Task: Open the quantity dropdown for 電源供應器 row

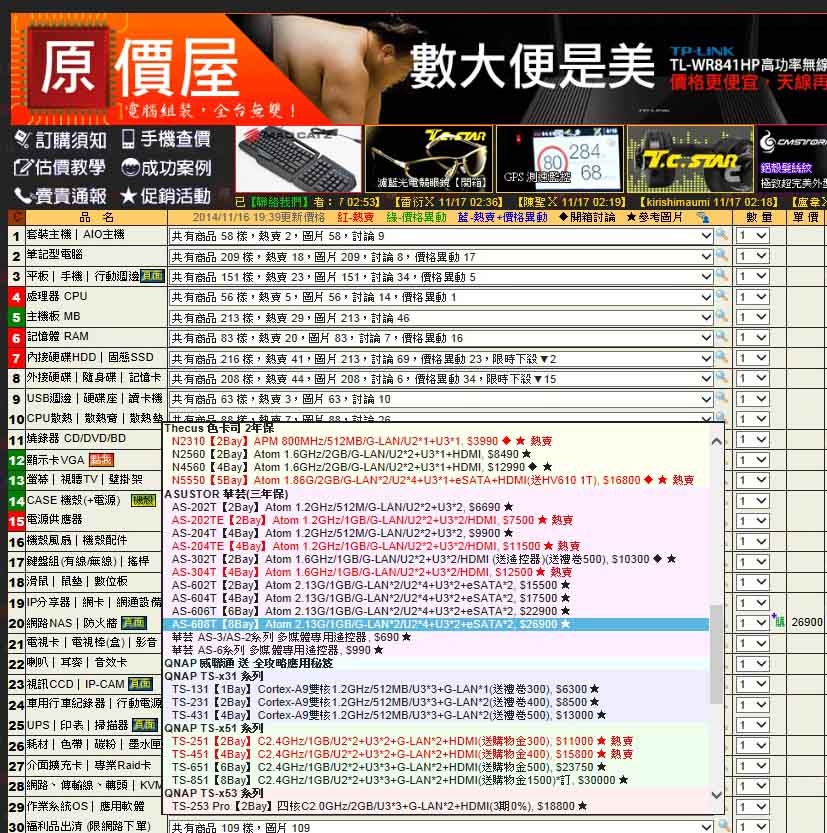Action: [753, 521]
